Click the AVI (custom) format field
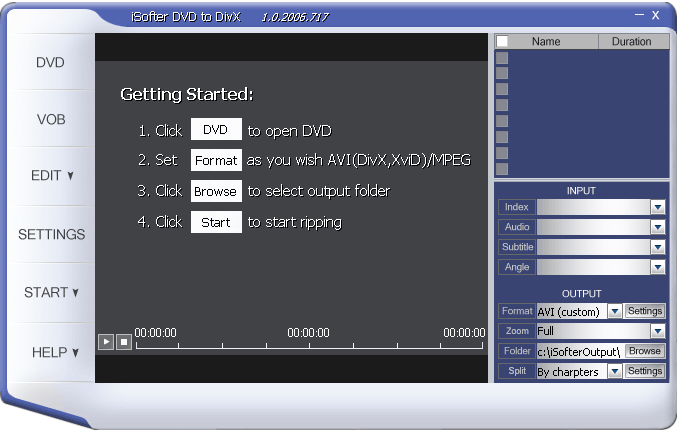Image resolution: width=679 pixels, height=430 pixels. tap(572, 311)
